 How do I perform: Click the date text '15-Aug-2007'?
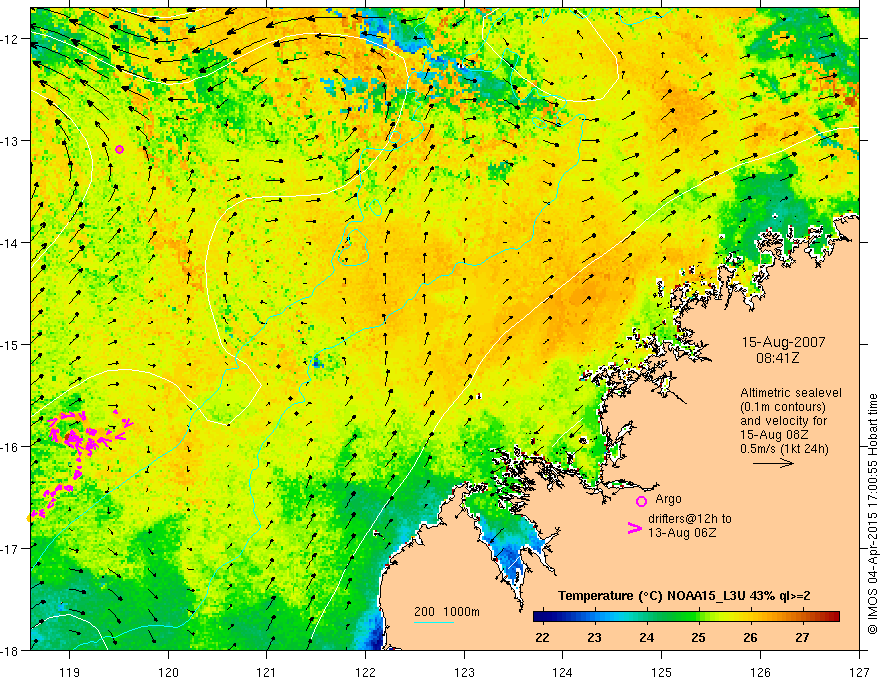(783, 342)
